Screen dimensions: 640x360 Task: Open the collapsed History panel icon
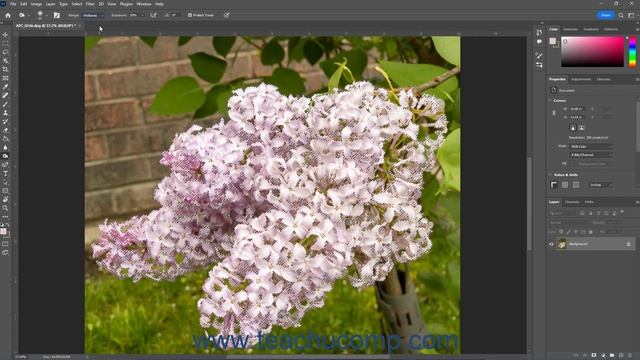[x=539, y=32]
